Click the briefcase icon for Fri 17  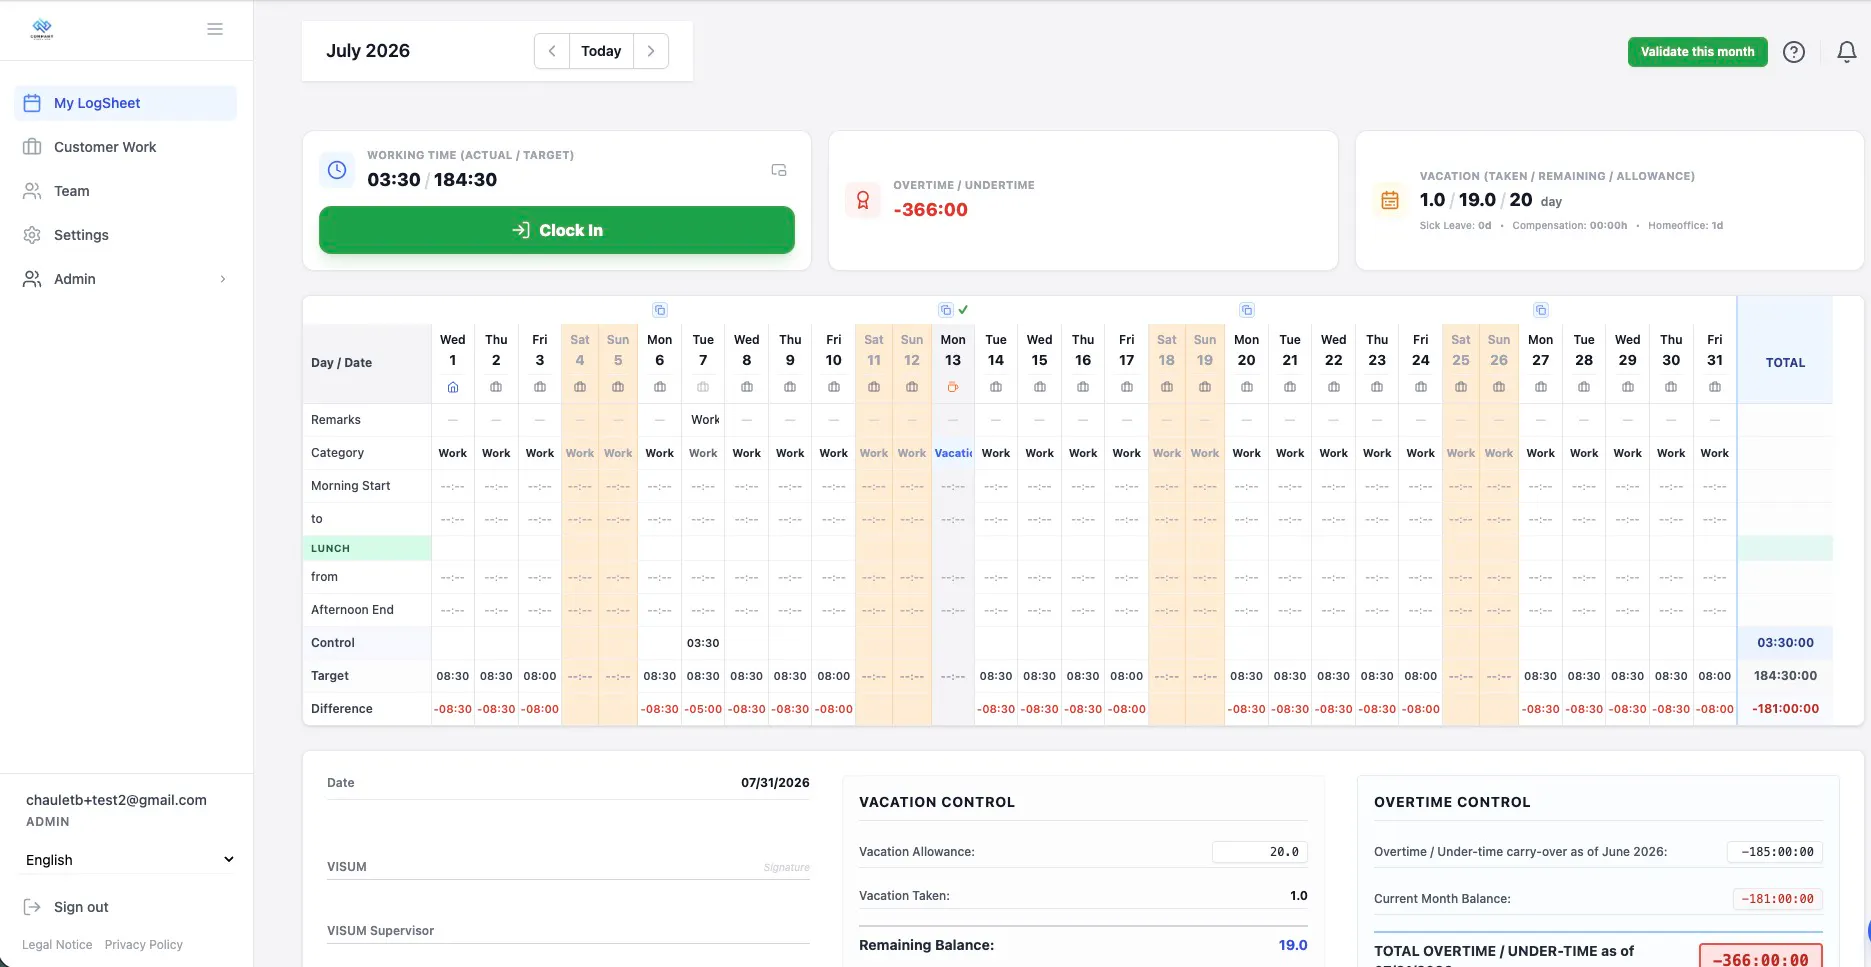point(1127,387)
